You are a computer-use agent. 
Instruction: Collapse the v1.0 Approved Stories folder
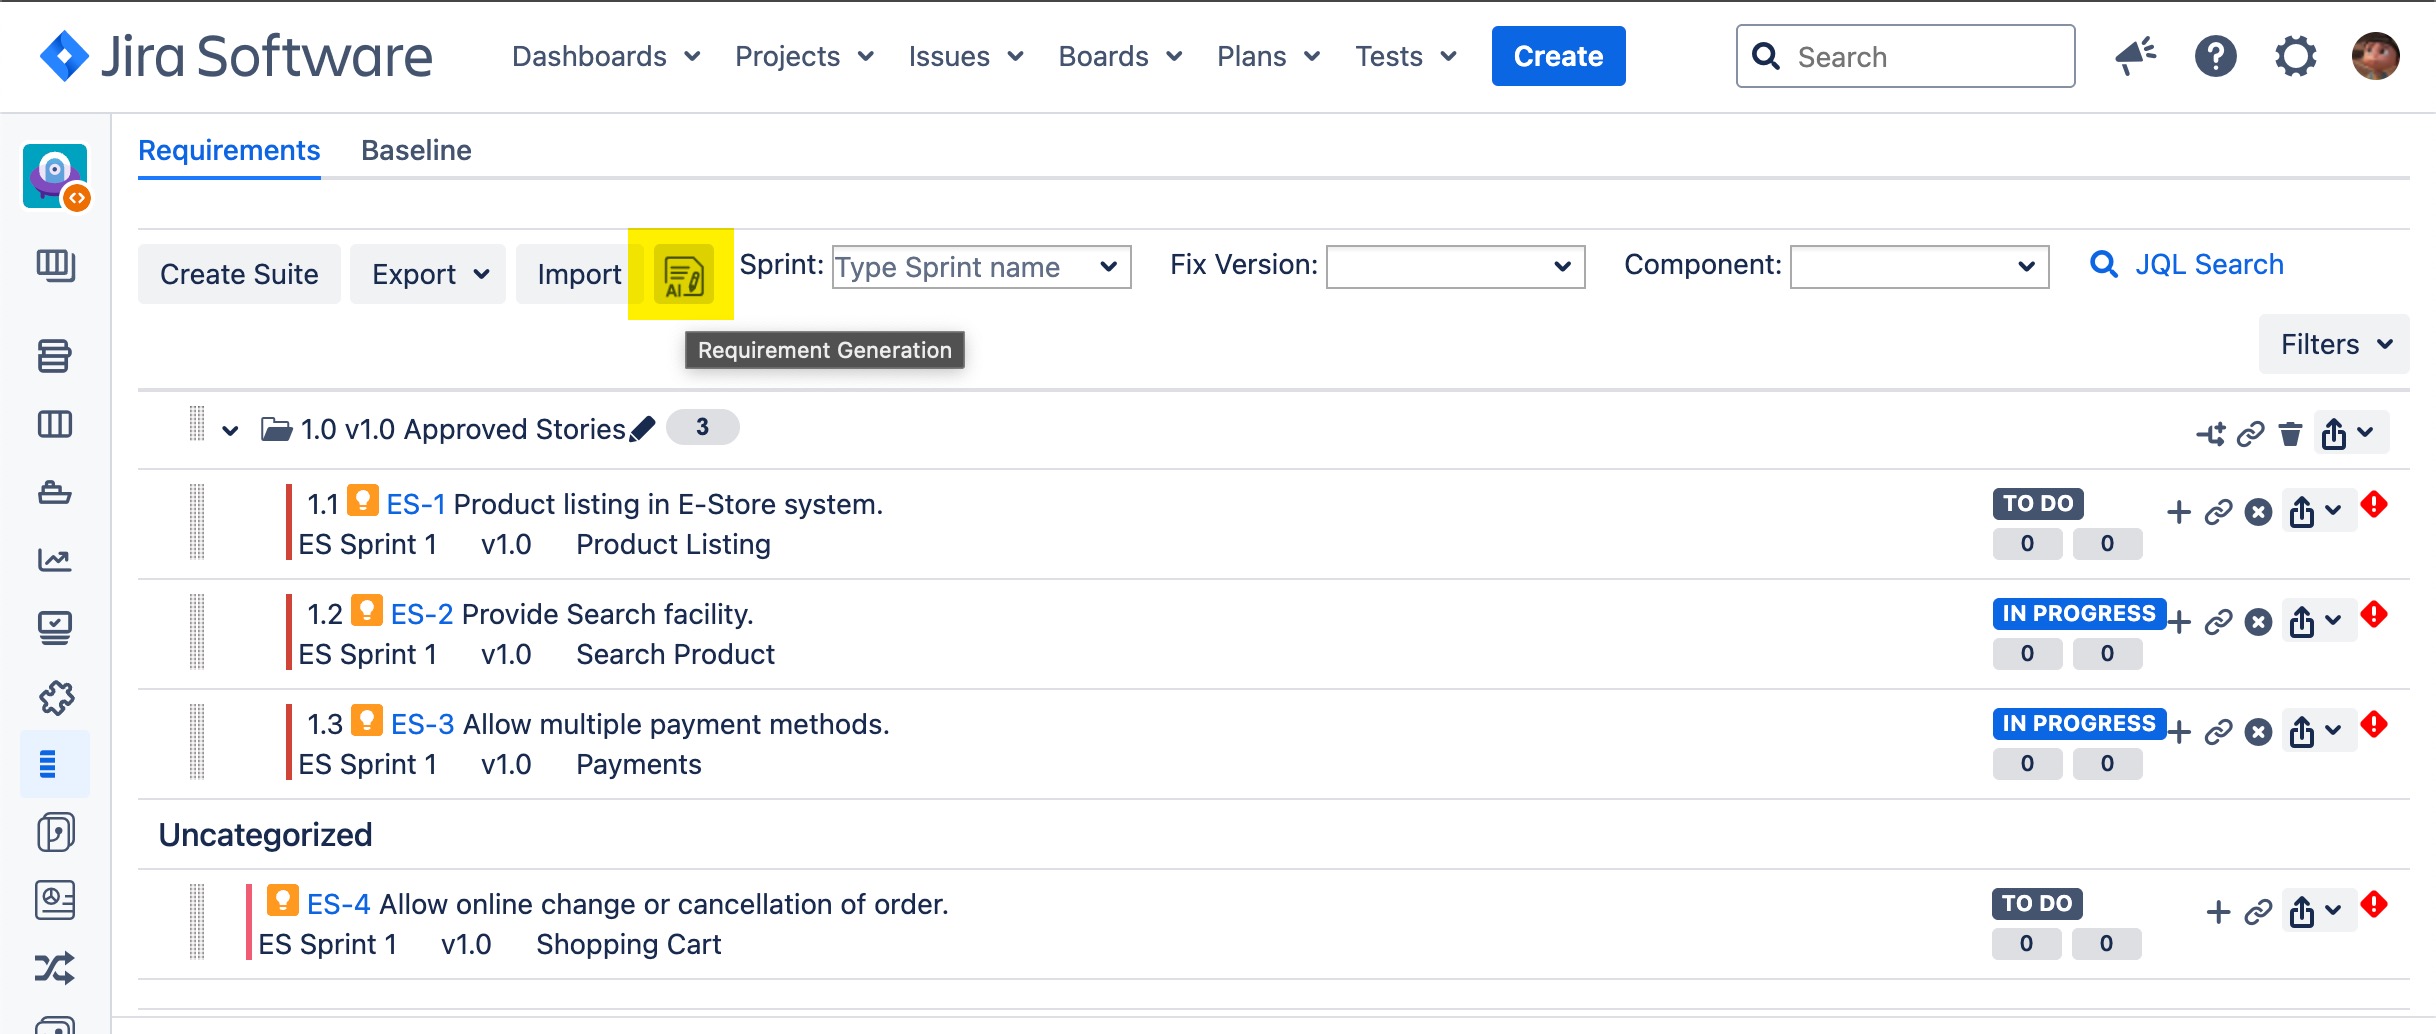(230, 431)
